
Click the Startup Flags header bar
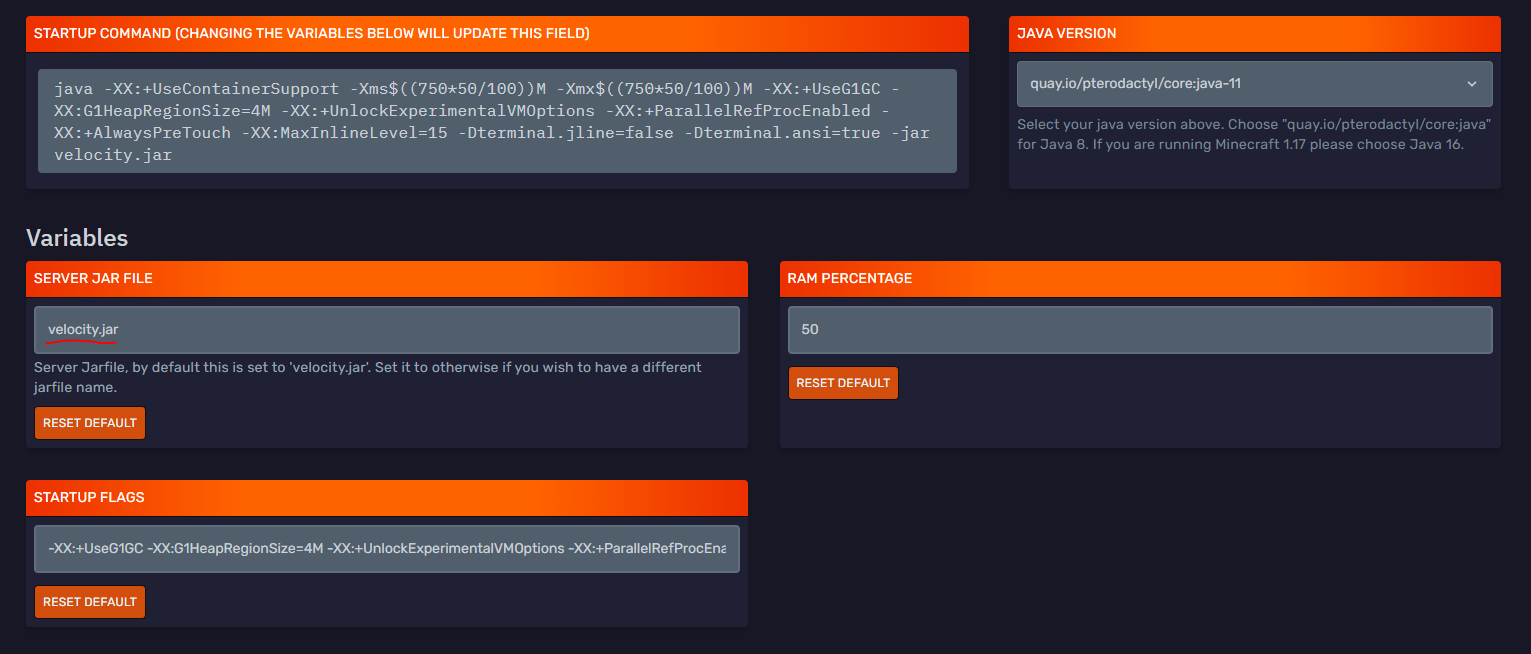point(386,498)
